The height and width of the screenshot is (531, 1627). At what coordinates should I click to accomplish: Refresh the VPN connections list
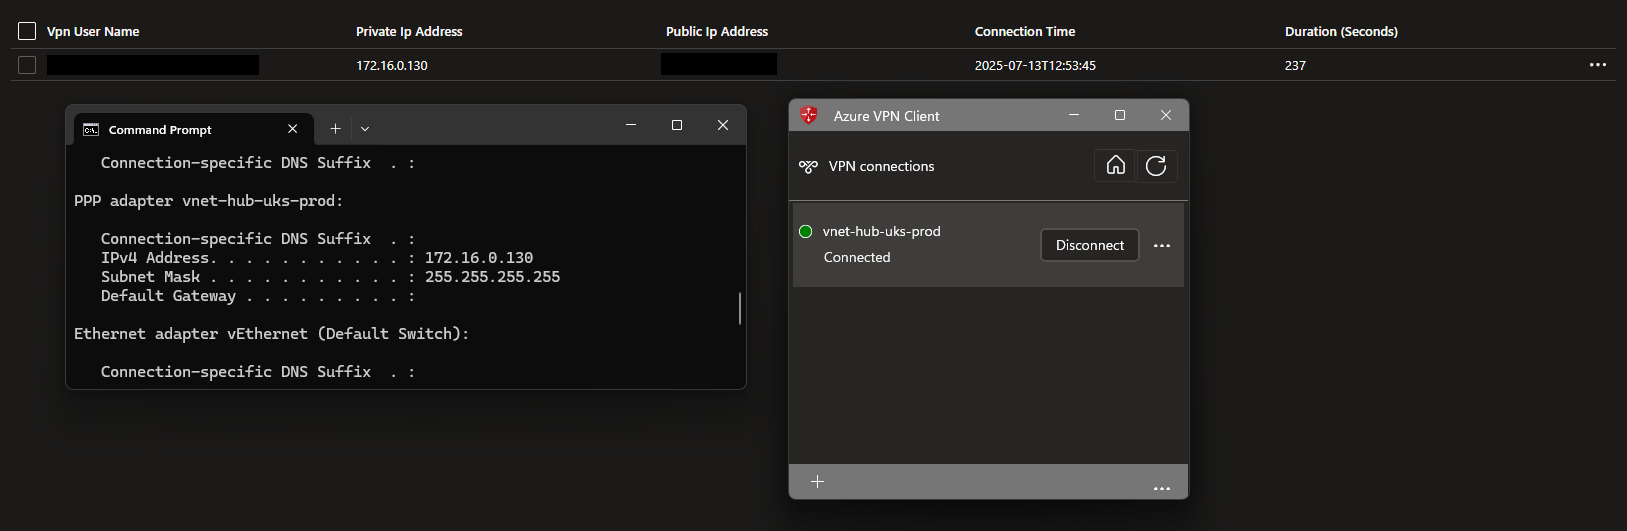tap(1156, 166)
